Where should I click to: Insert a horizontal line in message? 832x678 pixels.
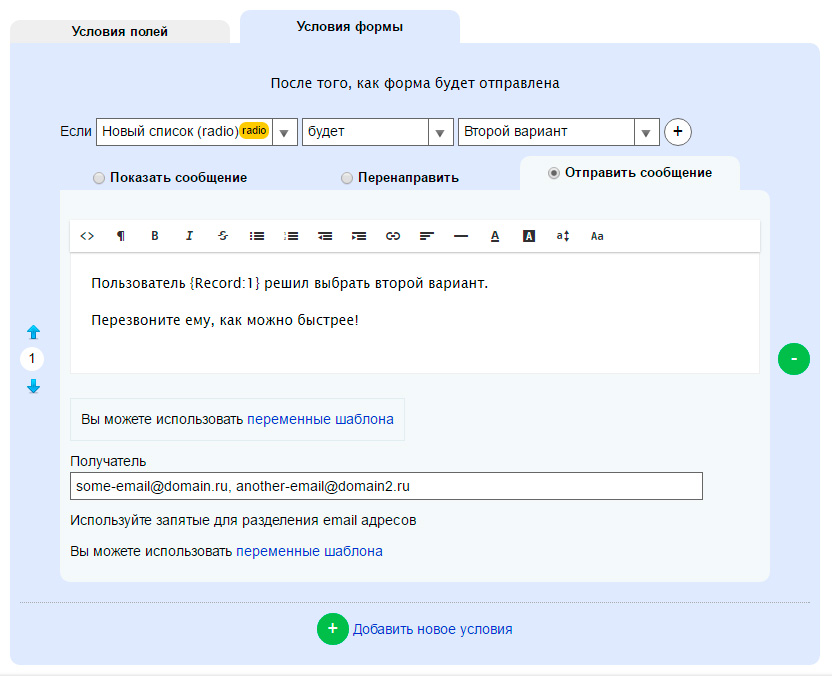(461, 236)
